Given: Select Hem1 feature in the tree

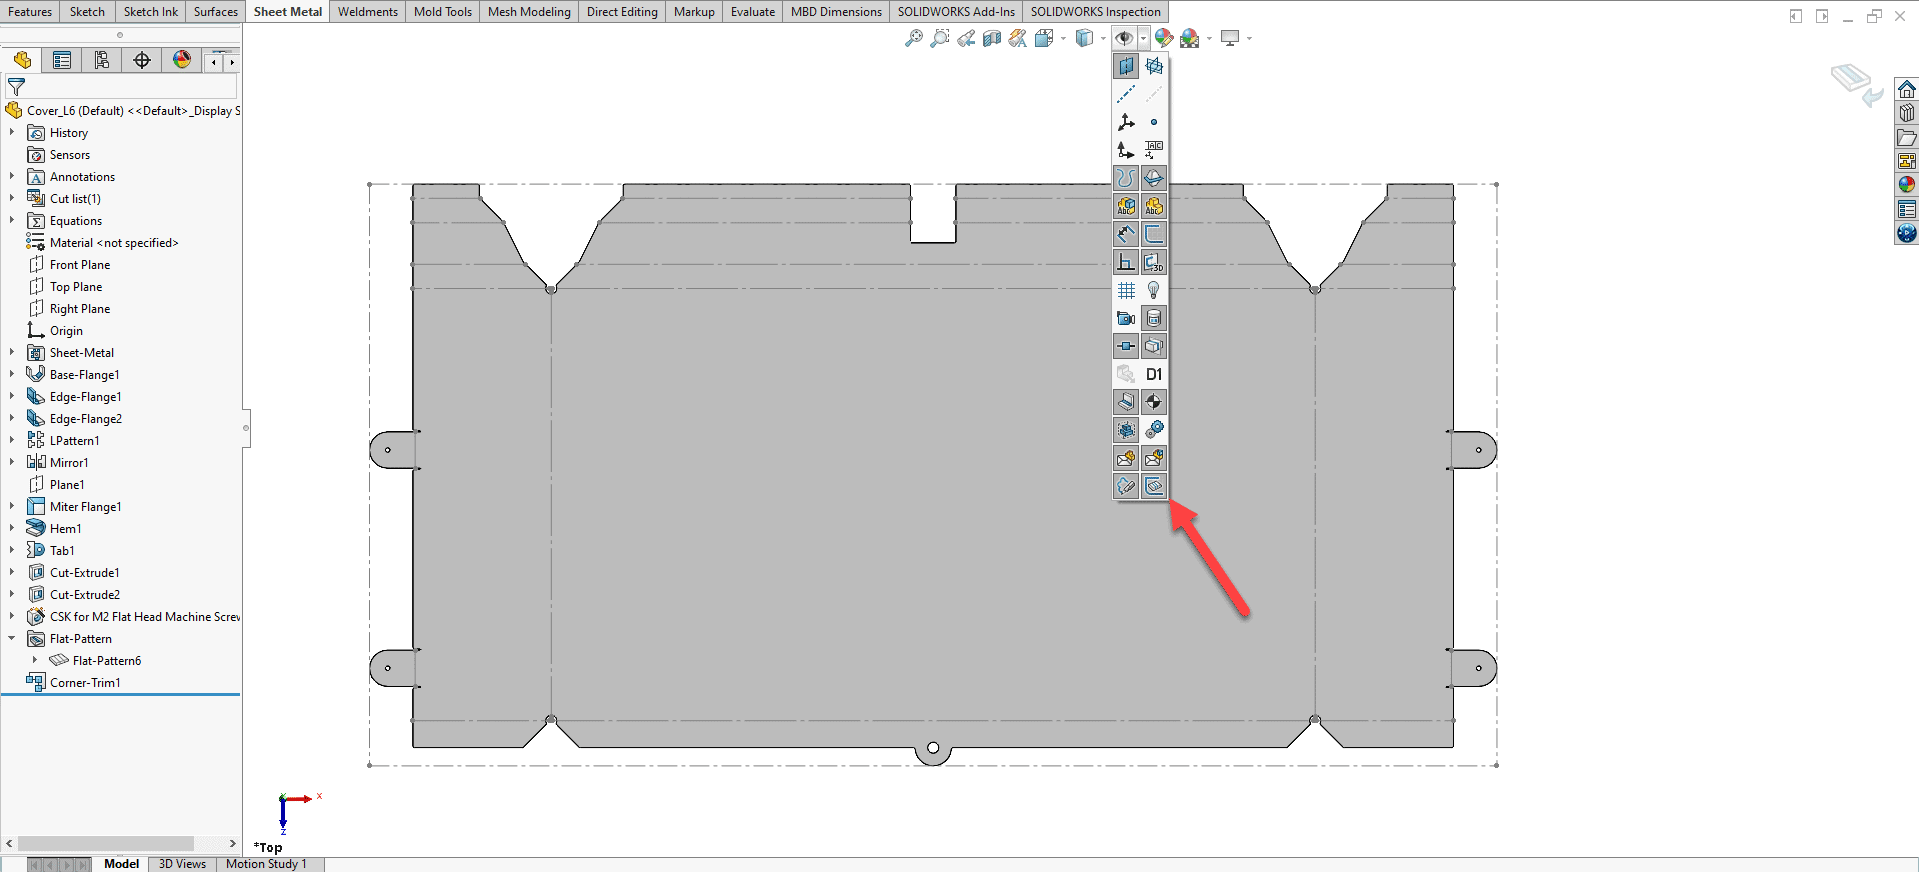Looking at the screenshot, I should click(65, 528).
